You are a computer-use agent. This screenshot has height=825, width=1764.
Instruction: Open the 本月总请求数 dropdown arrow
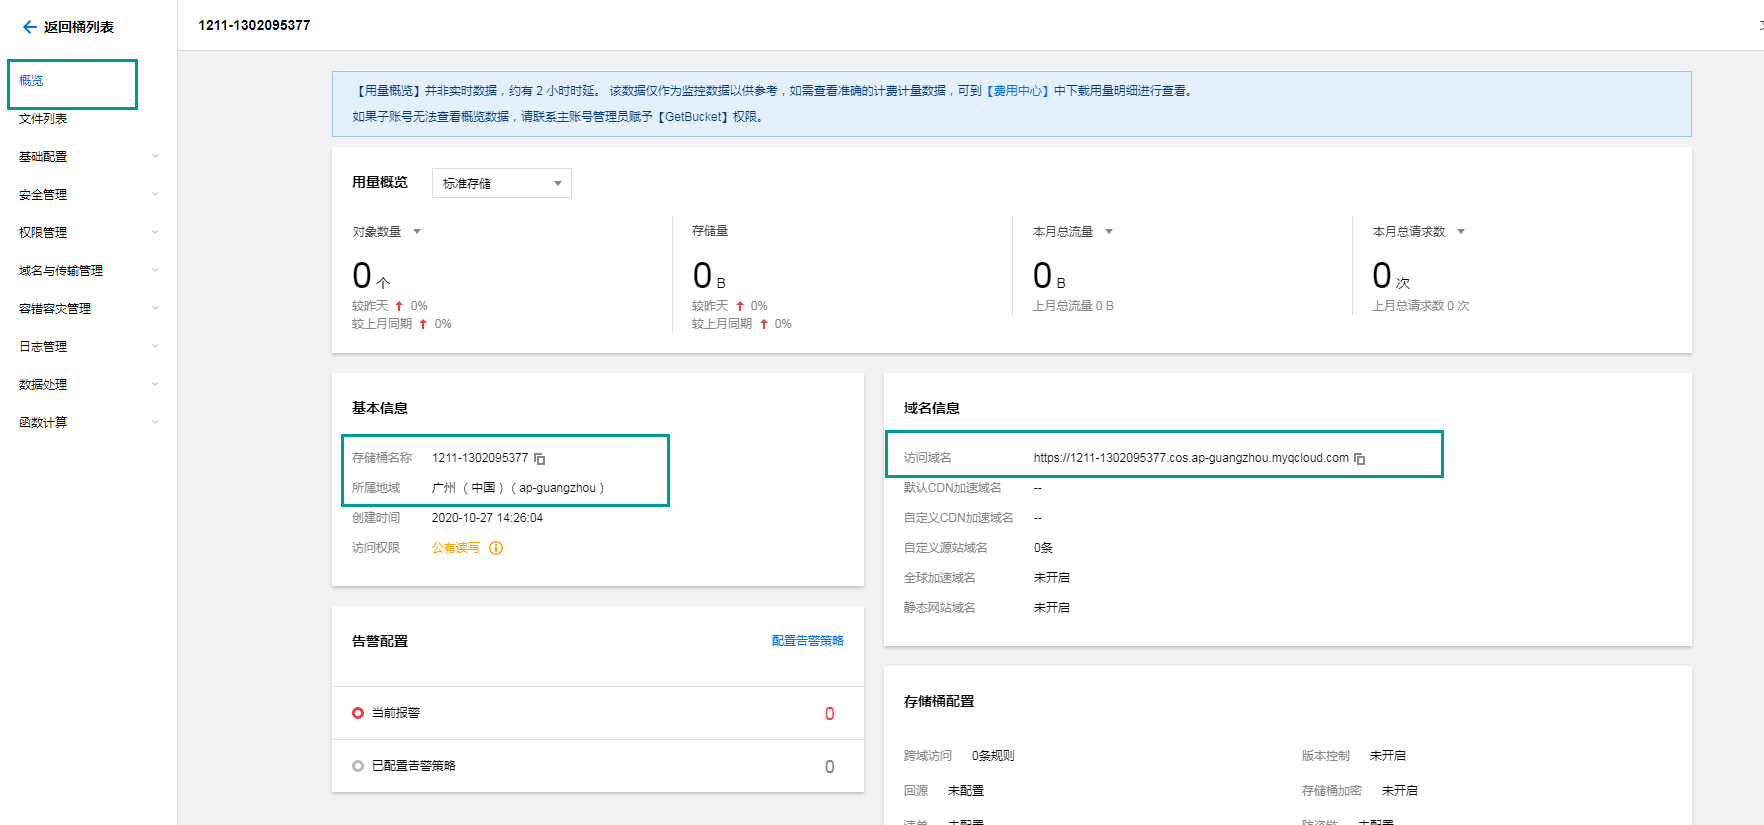pos(1461,232)
